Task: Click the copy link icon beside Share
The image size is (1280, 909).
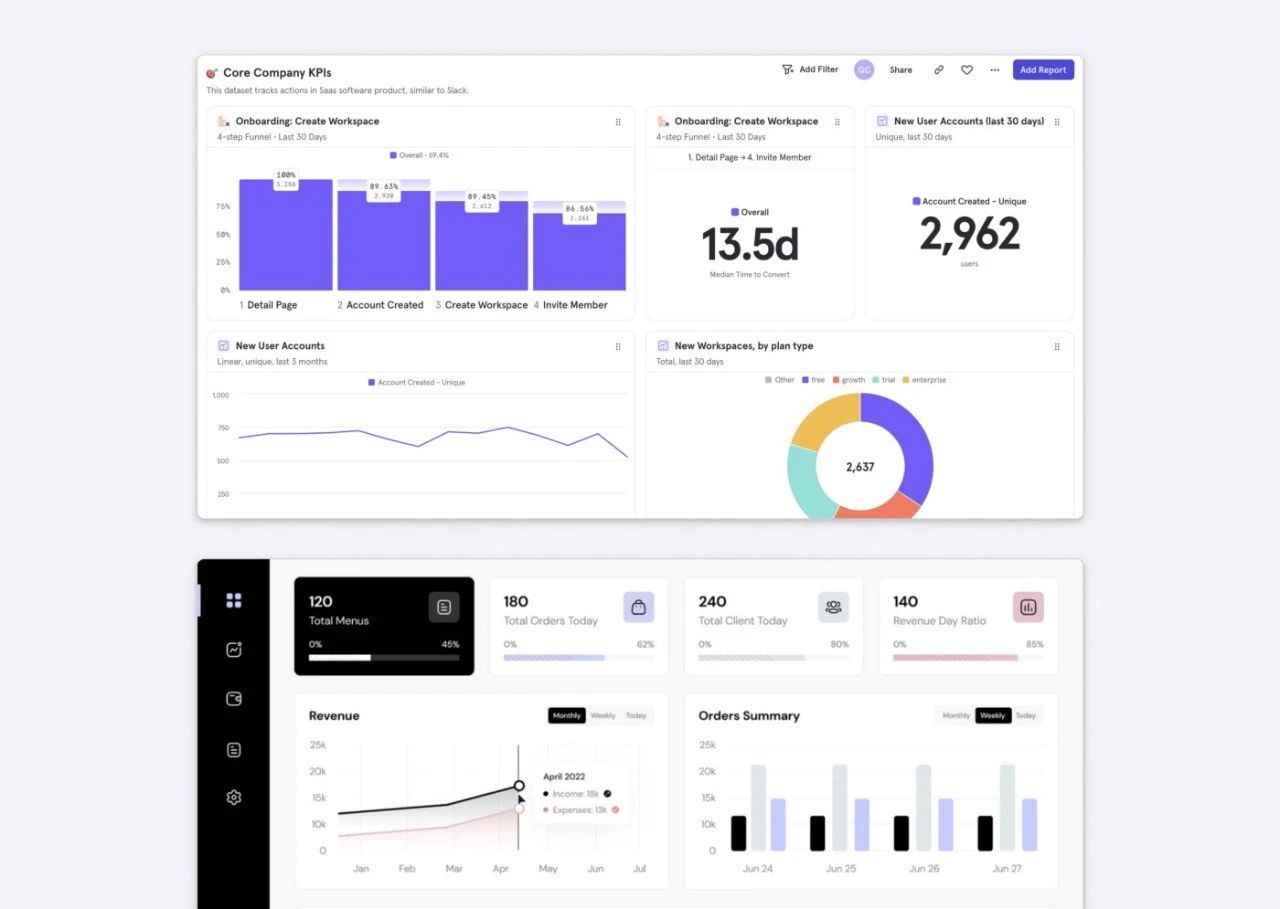Action: pyautogui.click(x=938, y=70)
